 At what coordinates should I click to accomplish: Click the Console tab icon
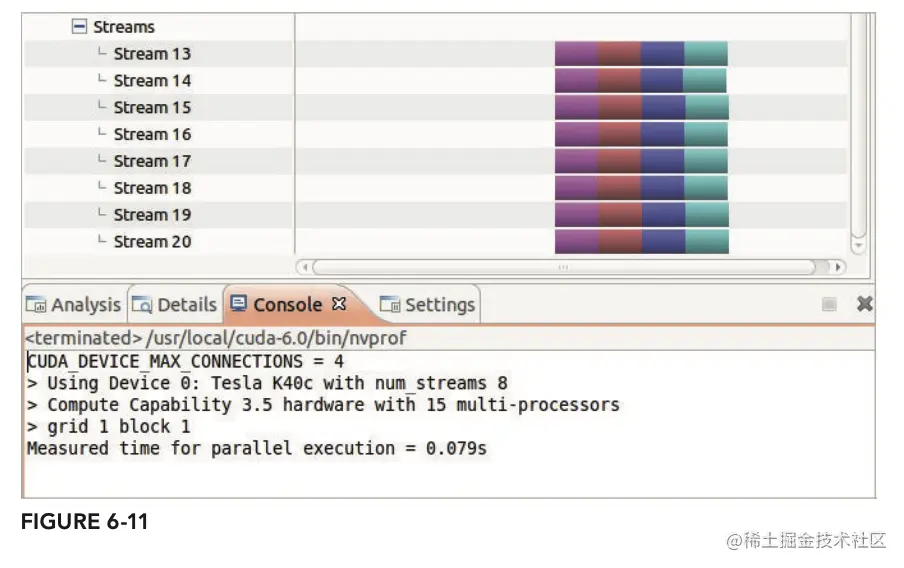coord(239,305)
